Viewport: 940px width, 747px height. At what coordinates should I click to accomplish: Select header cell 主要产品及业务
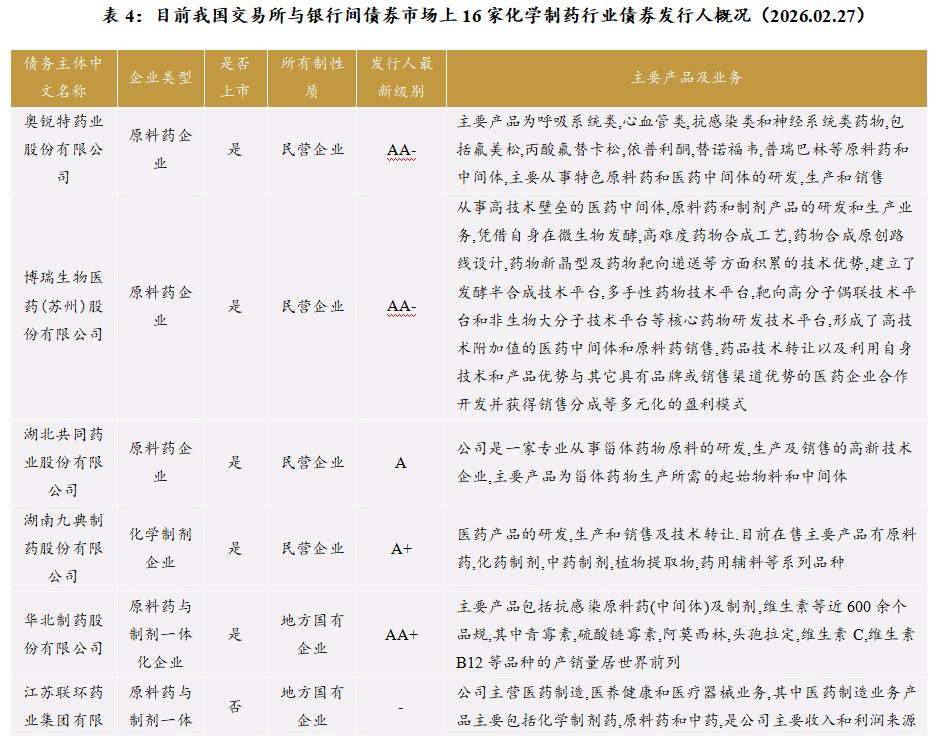tap(687, 77)
